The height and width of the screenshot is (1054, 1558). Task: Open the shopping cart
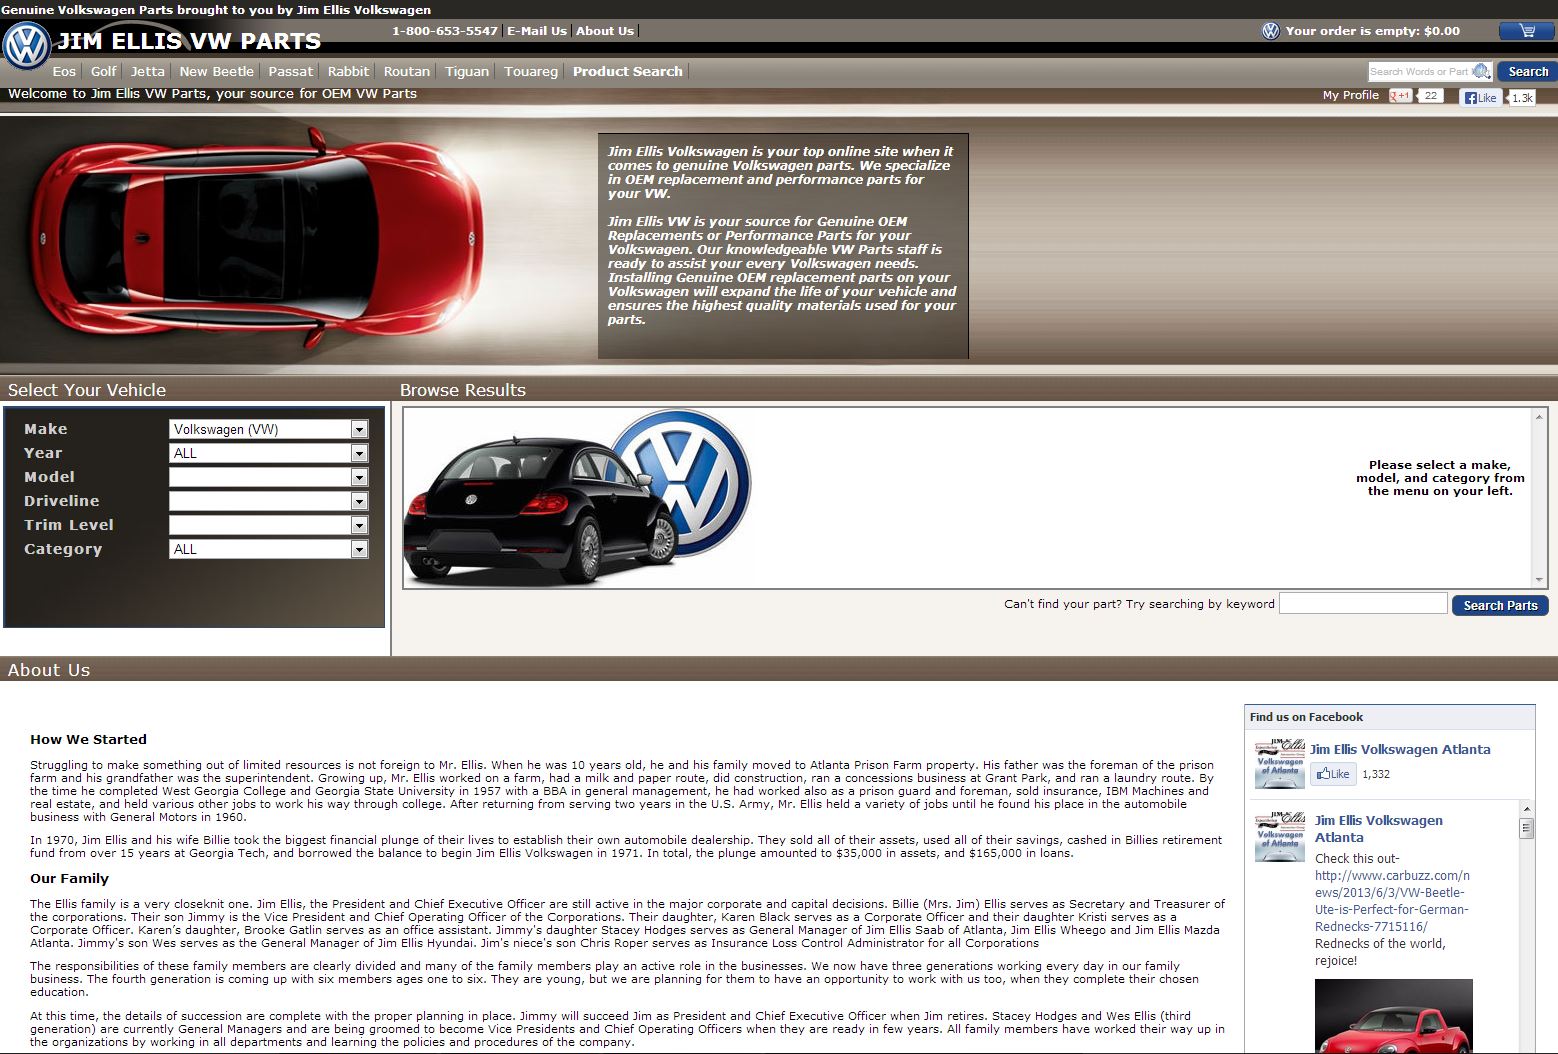coord(1526,31)
